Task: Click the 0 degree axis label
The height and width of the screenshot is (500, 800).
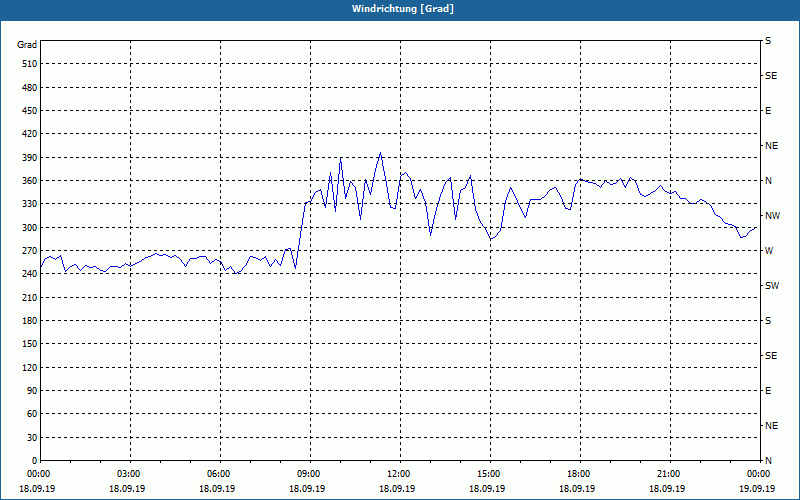Action: [34, 461]
